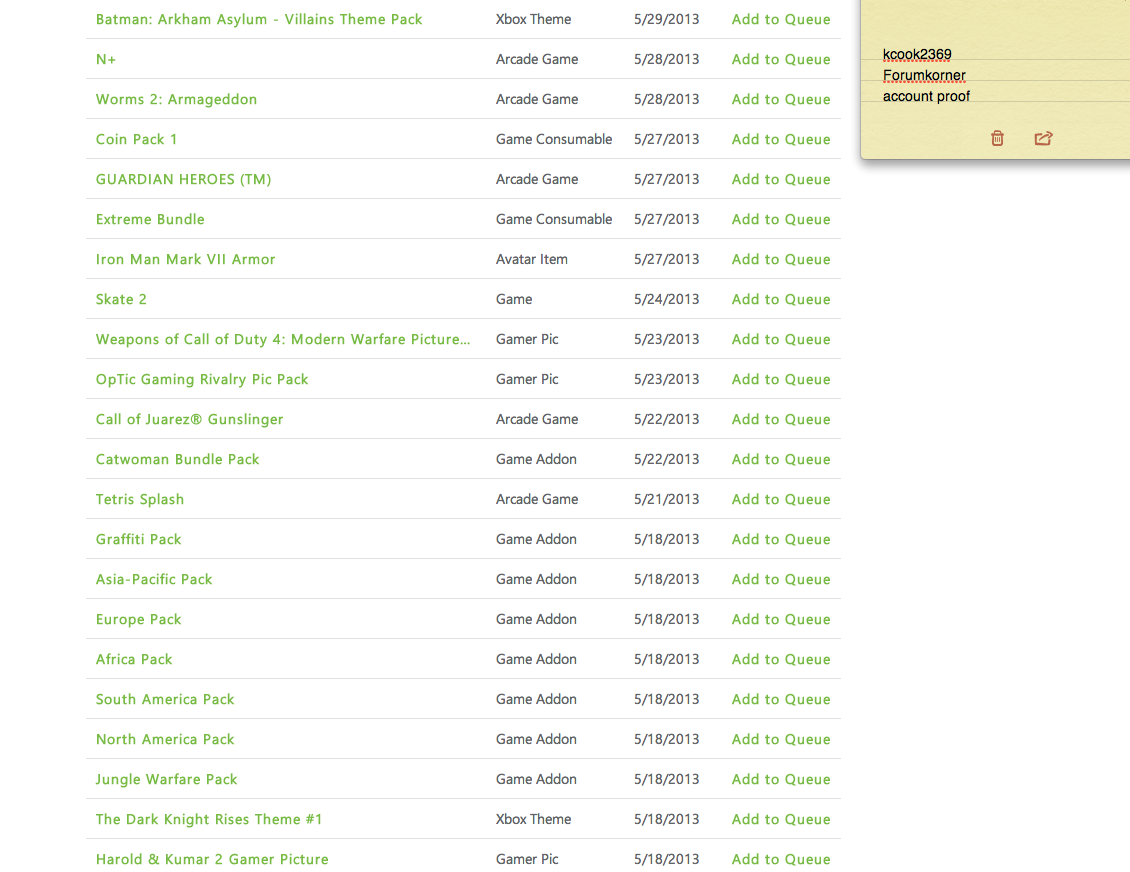Add Call of Juarez Gunslinger to queue
Image resolution: width=1130 pixels, height=872 pixels.
tap(781, 419)
